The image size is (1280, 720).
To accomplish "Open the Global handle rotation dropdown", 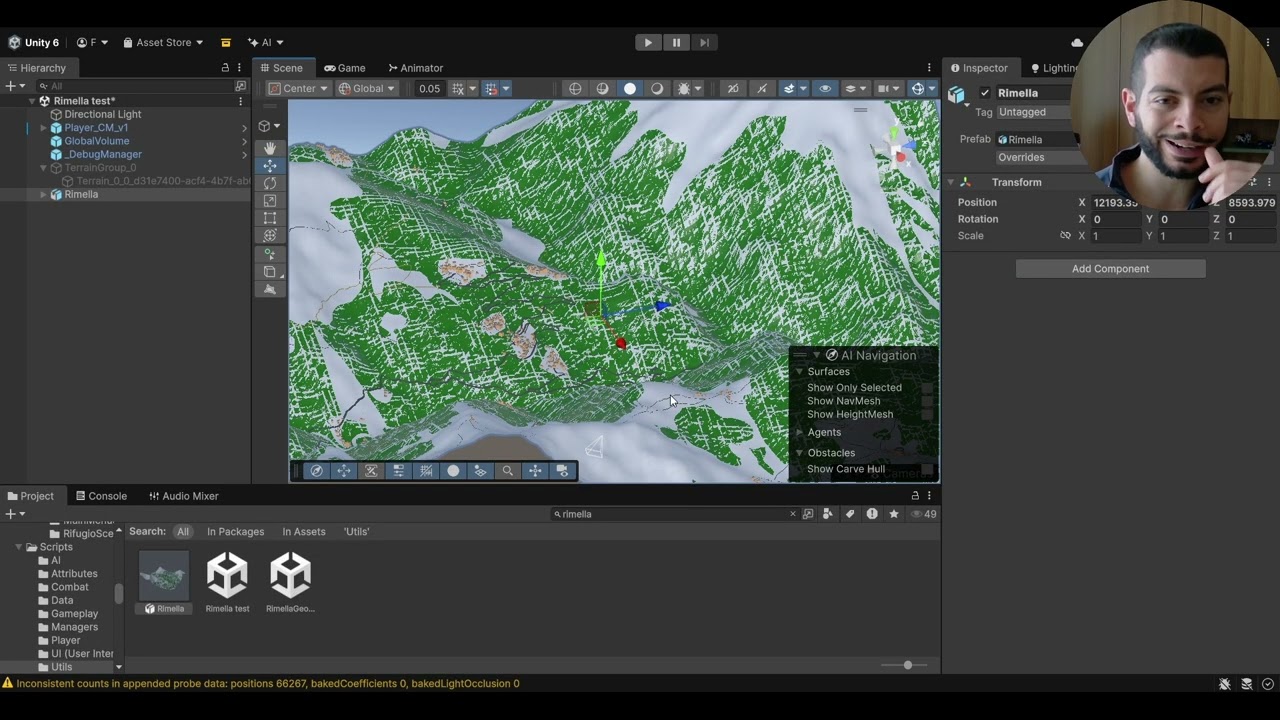I will (366, 89).
